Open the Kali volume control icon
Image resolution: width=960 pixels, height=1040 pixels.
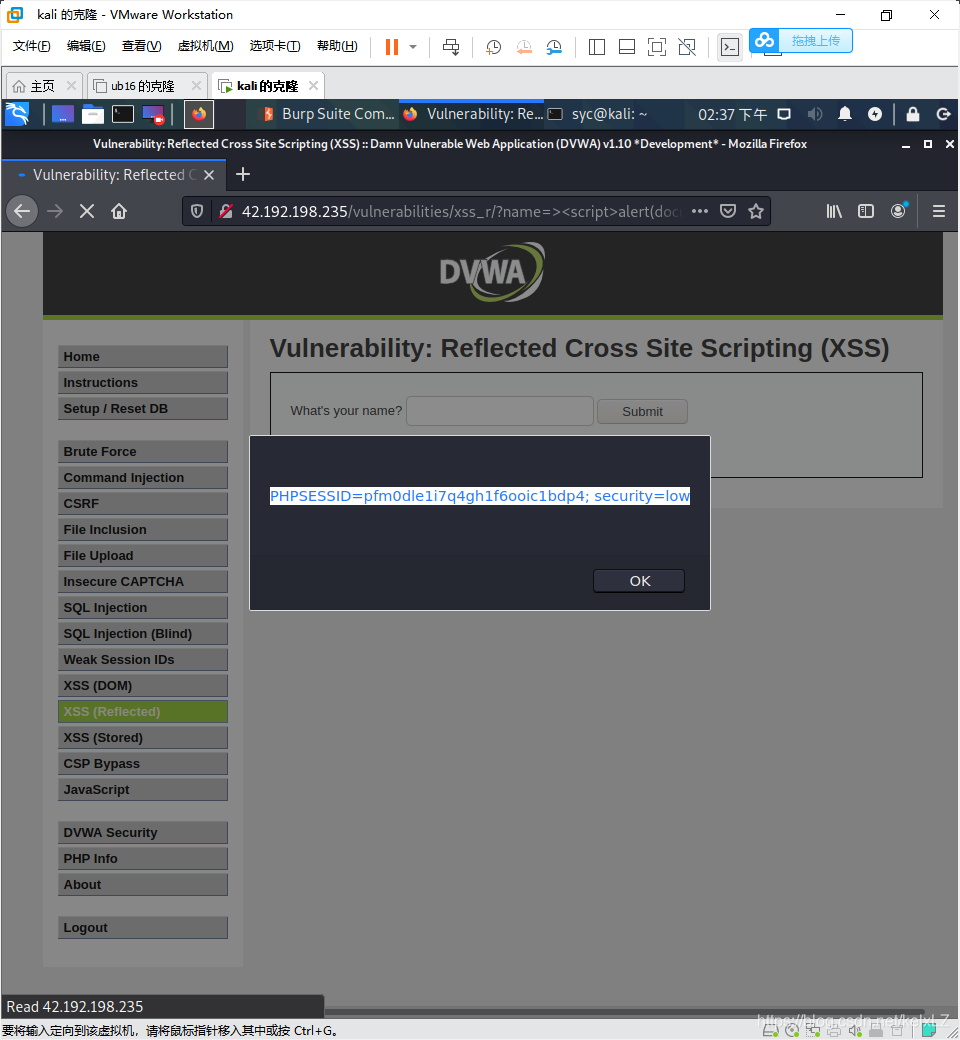(815, 114)
